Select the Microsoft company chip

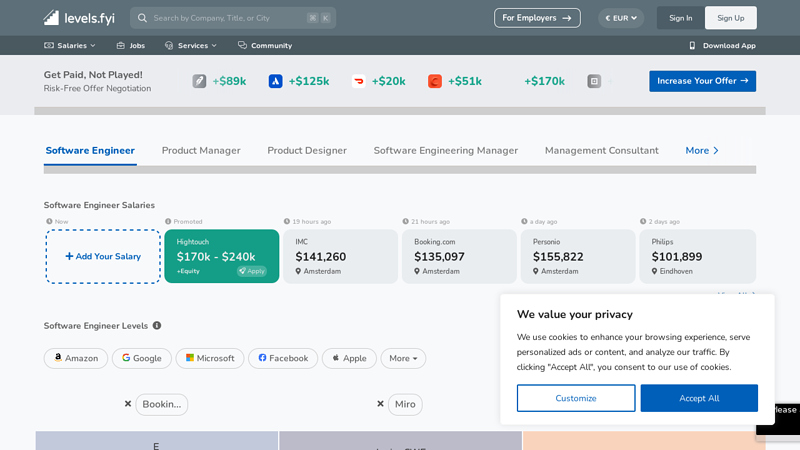210,358
